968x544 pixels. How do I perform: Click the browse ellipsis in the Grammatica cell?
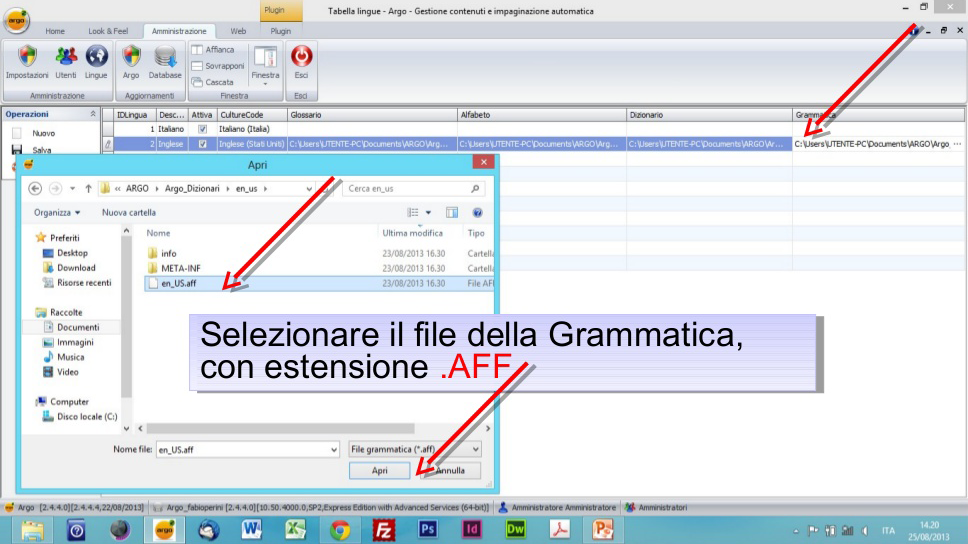(x=957, y=144)
